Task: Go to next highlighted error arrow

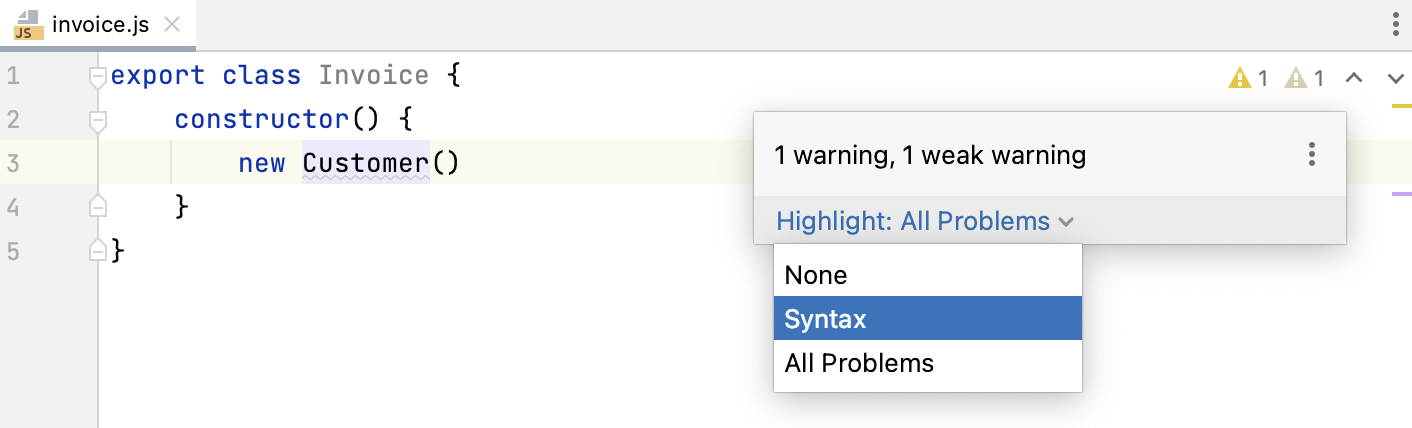Action: [1396, 78]
